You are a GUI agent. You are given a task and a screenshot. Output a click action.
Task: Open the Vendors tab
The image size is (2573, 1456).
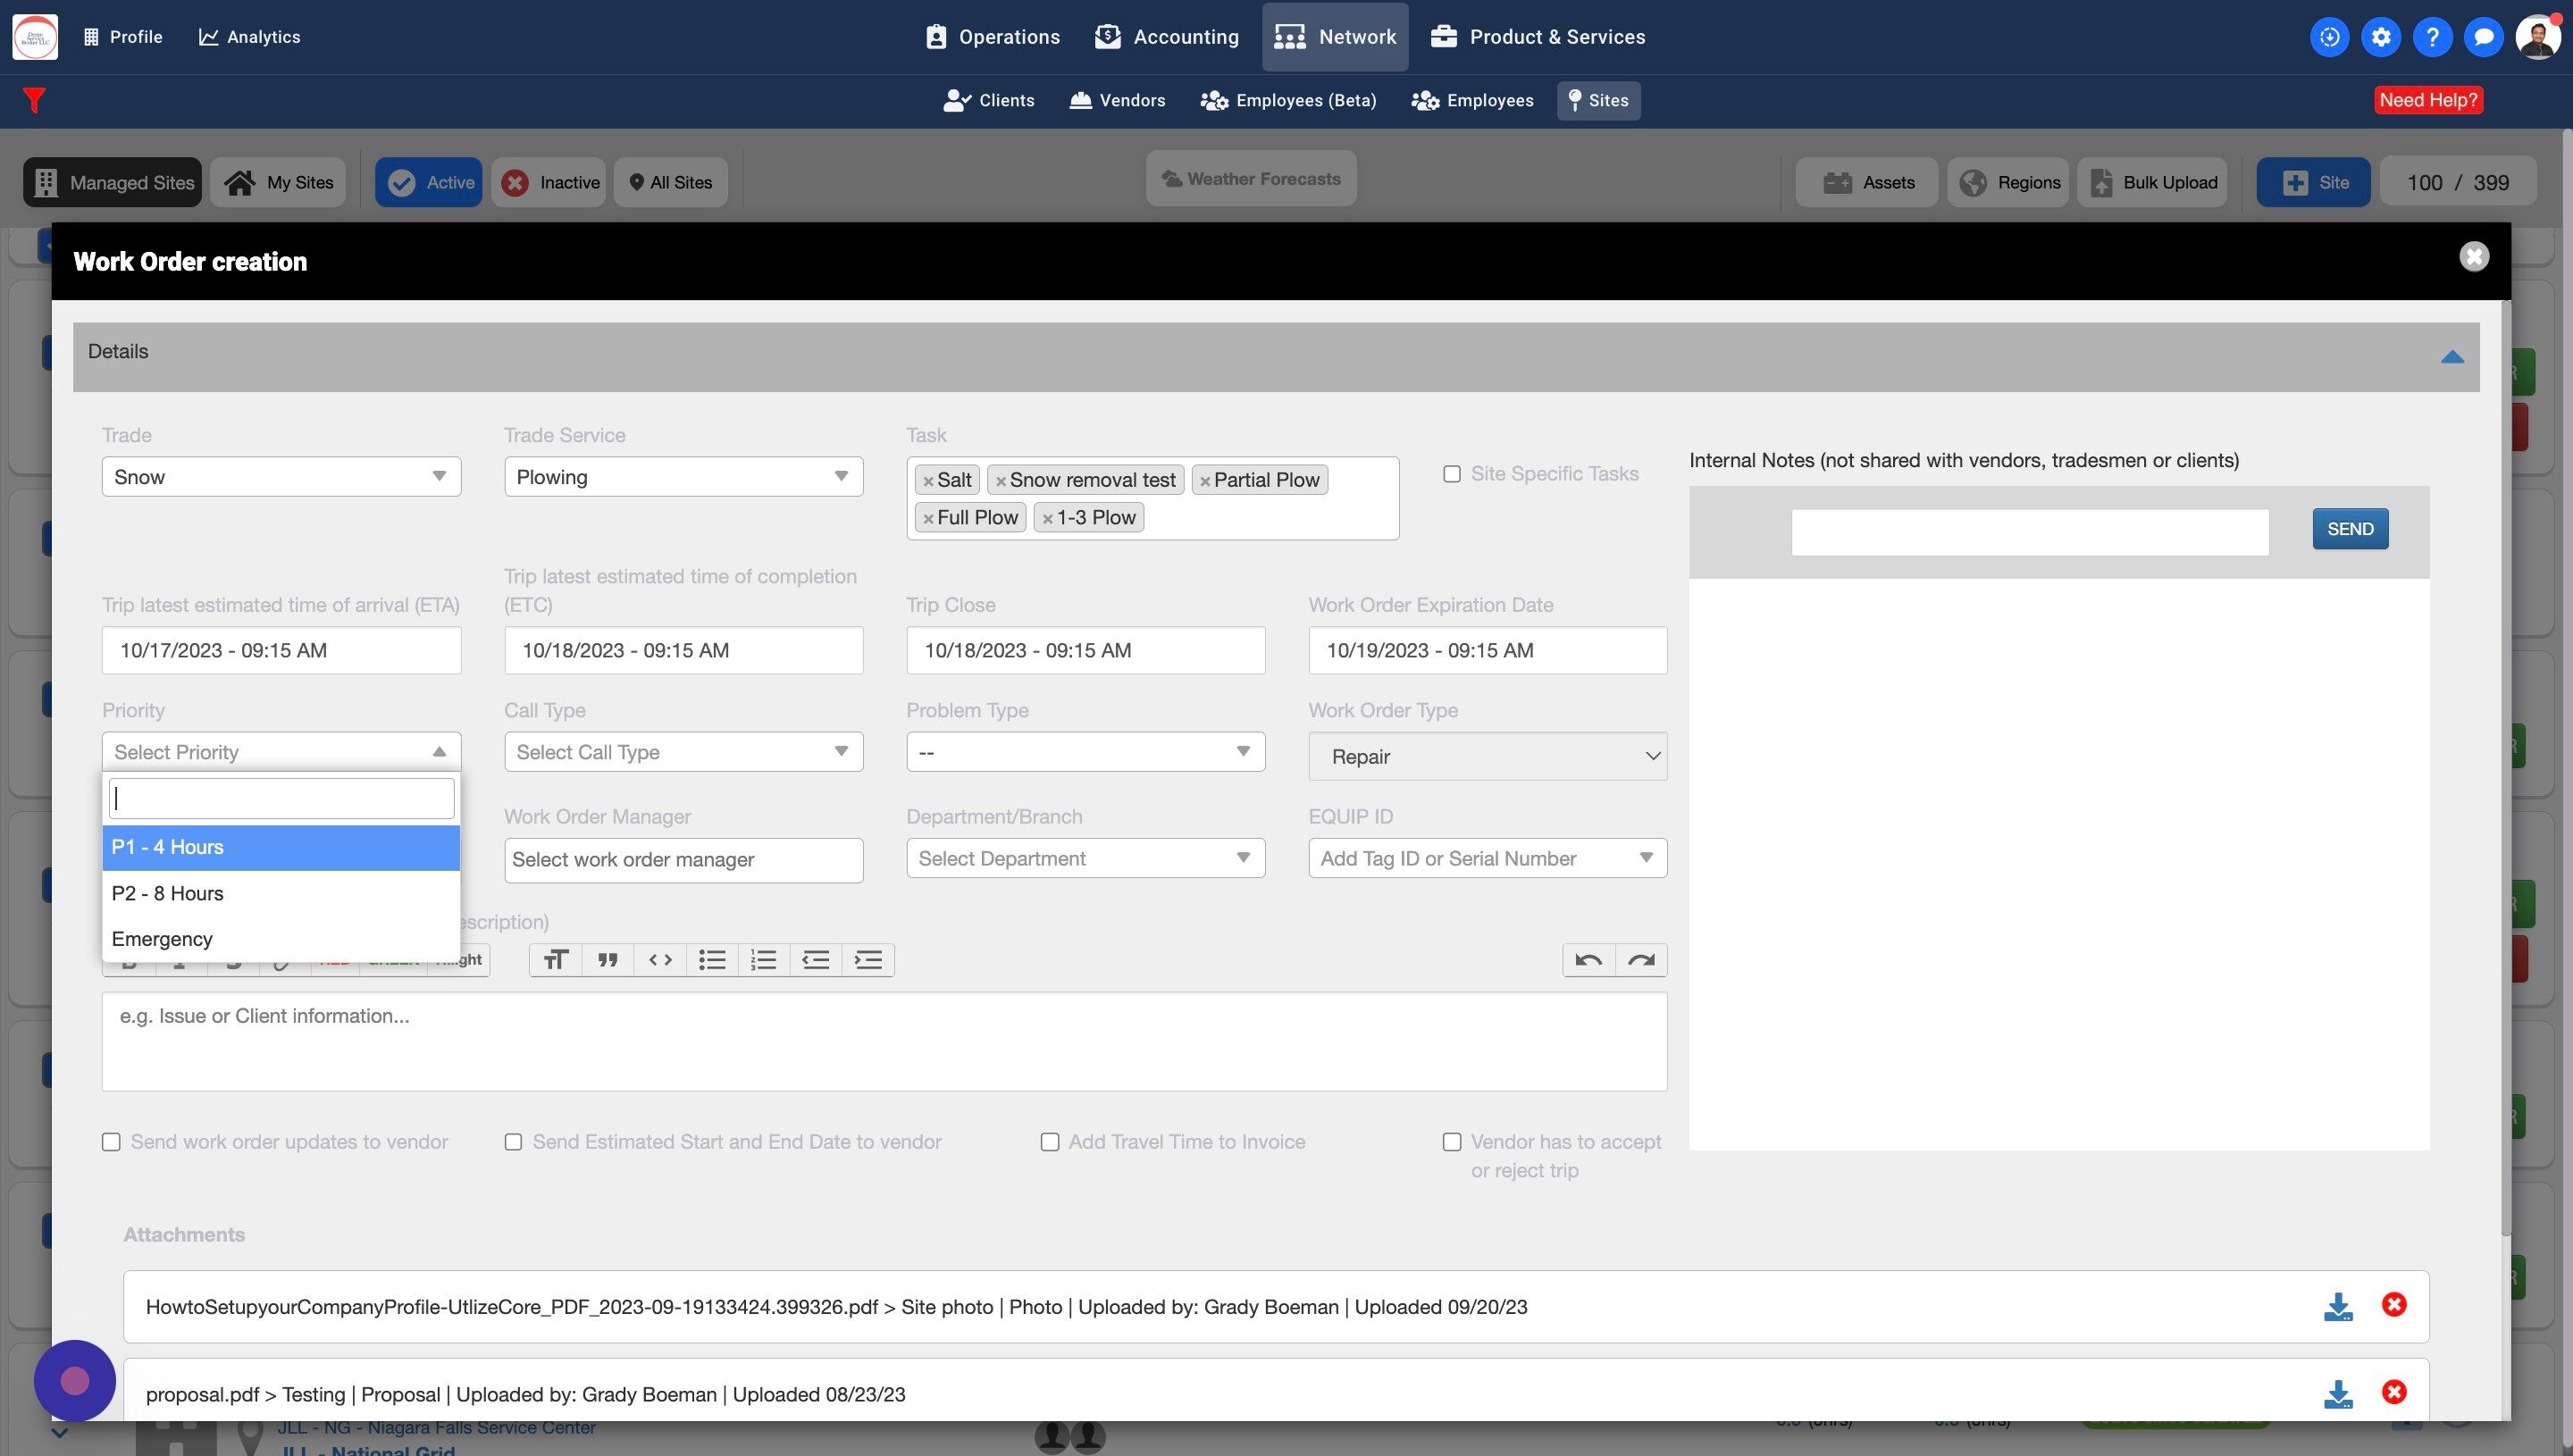[x=1117, y=100]
